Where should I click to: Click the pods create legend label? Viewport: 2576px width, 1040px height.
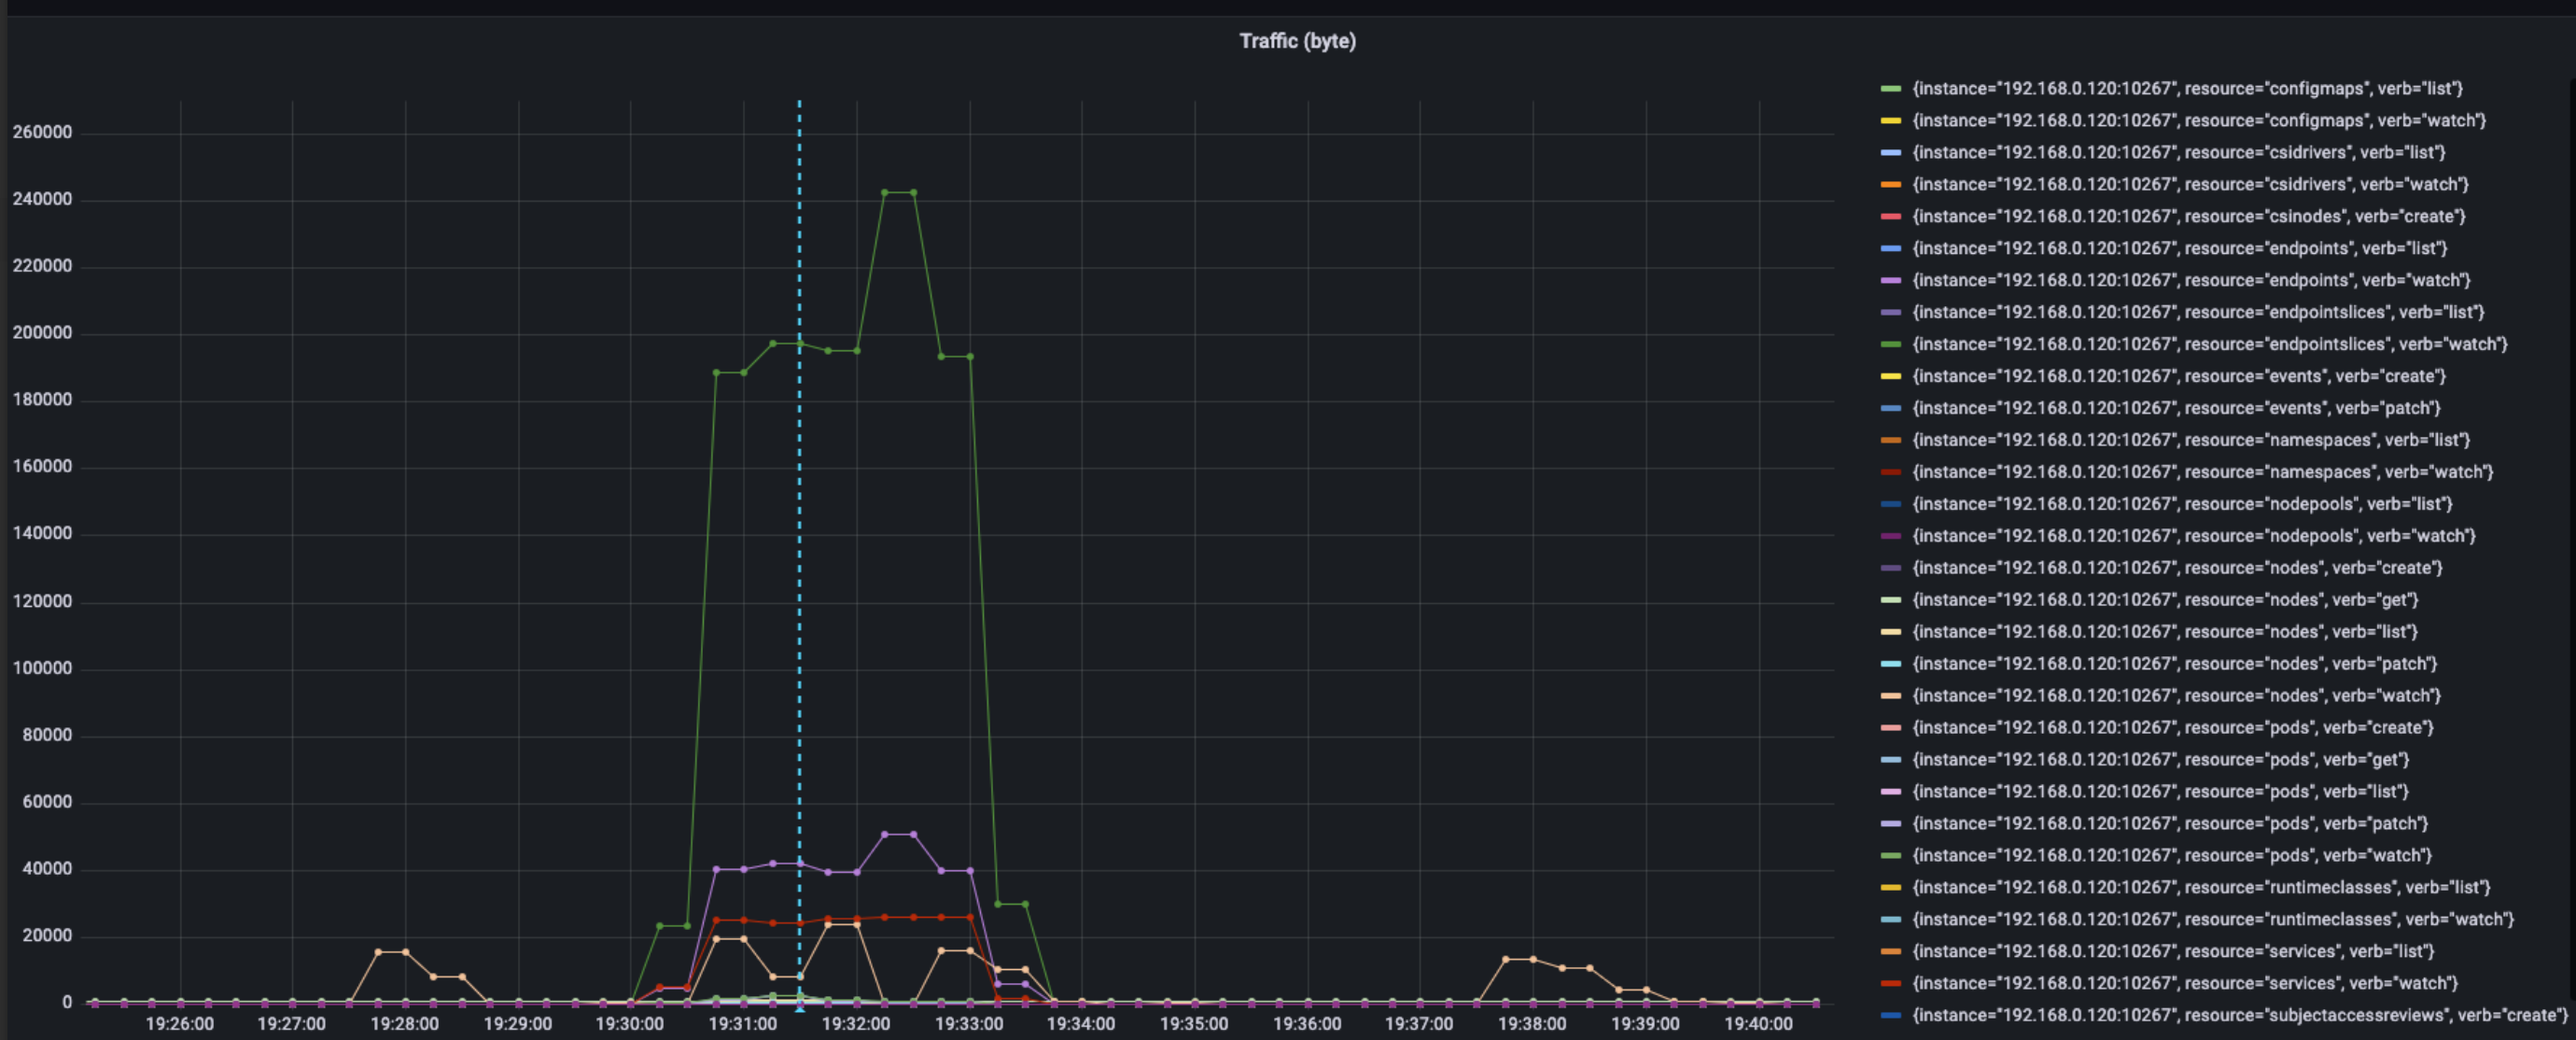click(2173, 728)
